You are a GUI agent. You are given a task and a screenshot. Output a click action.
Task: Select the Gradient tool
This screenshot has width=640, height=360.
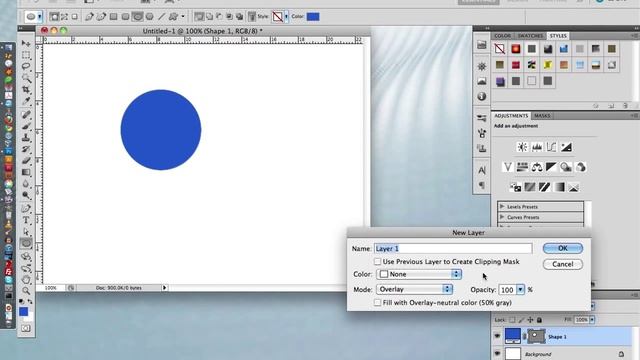tap(26, 172)
